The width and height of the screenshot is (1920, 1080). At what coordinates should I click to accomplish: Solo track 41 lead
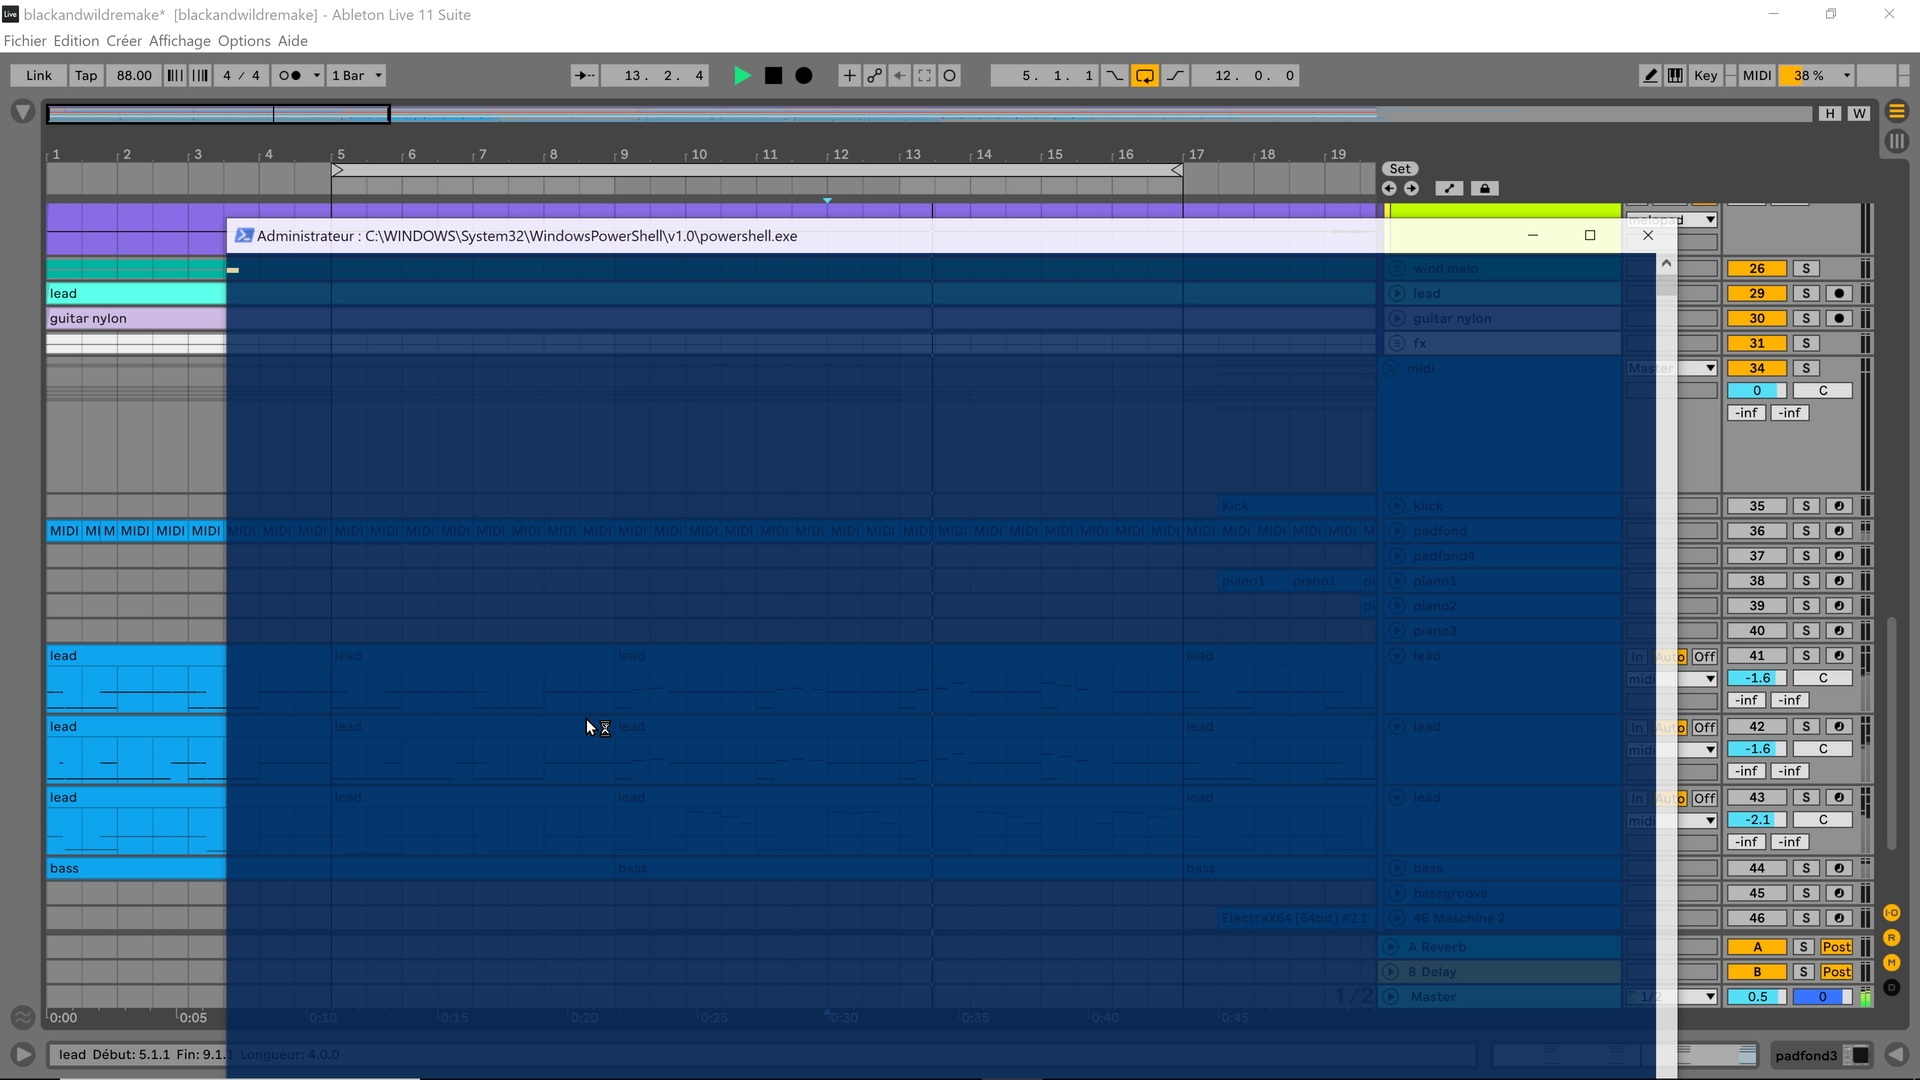(1806, 656)
